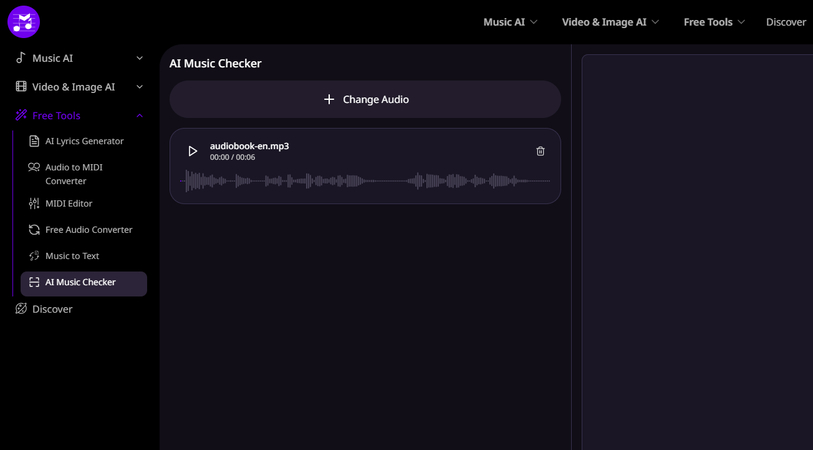Delete audiobook-en.mp3 with the trash icon
The height and width of the screenshot is (450, 813).
[x=540, y=151]
